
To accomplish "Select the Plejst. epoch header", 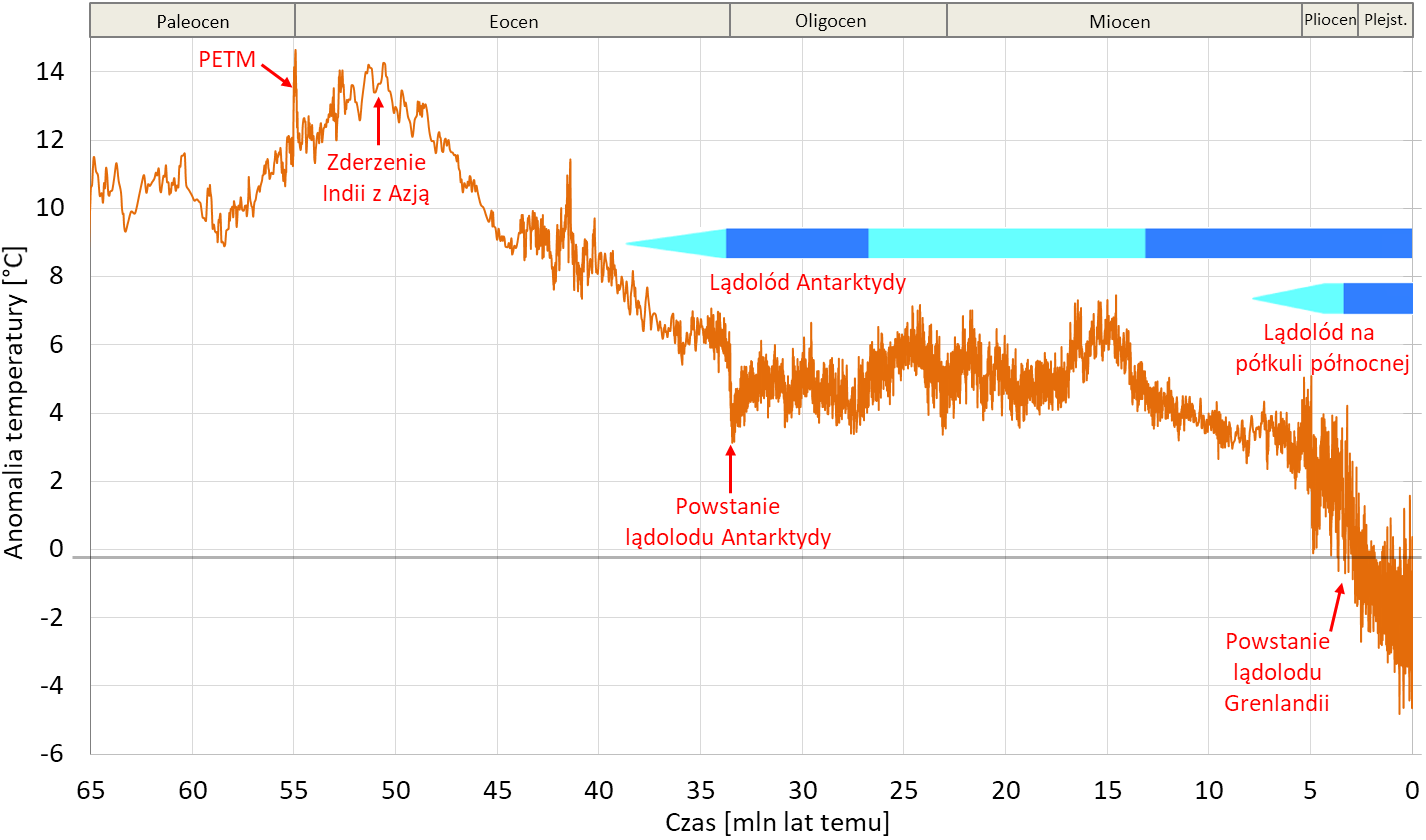I will click(x=1385, y=21).
